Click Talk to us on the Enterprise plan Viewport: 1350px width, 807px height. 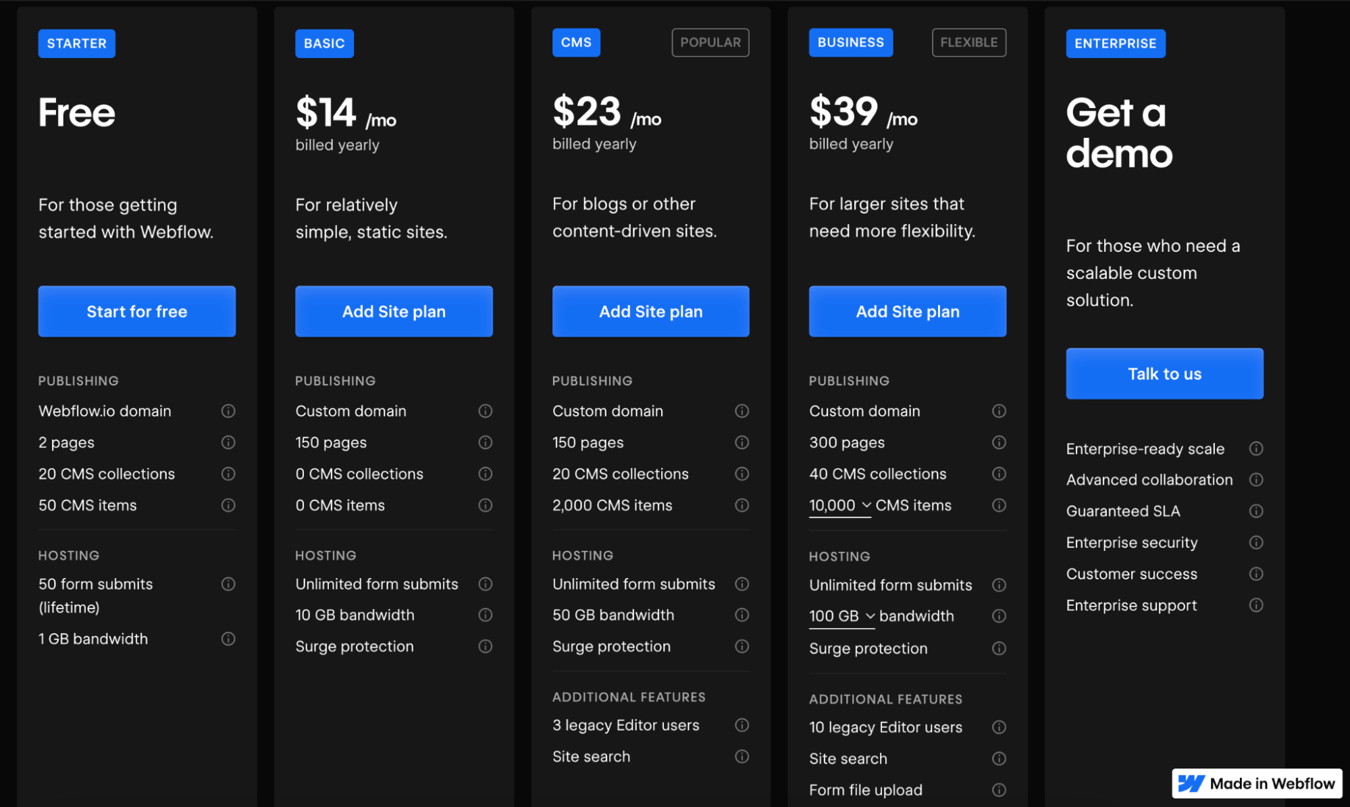pyautogui.click(x=1164, y=373)
